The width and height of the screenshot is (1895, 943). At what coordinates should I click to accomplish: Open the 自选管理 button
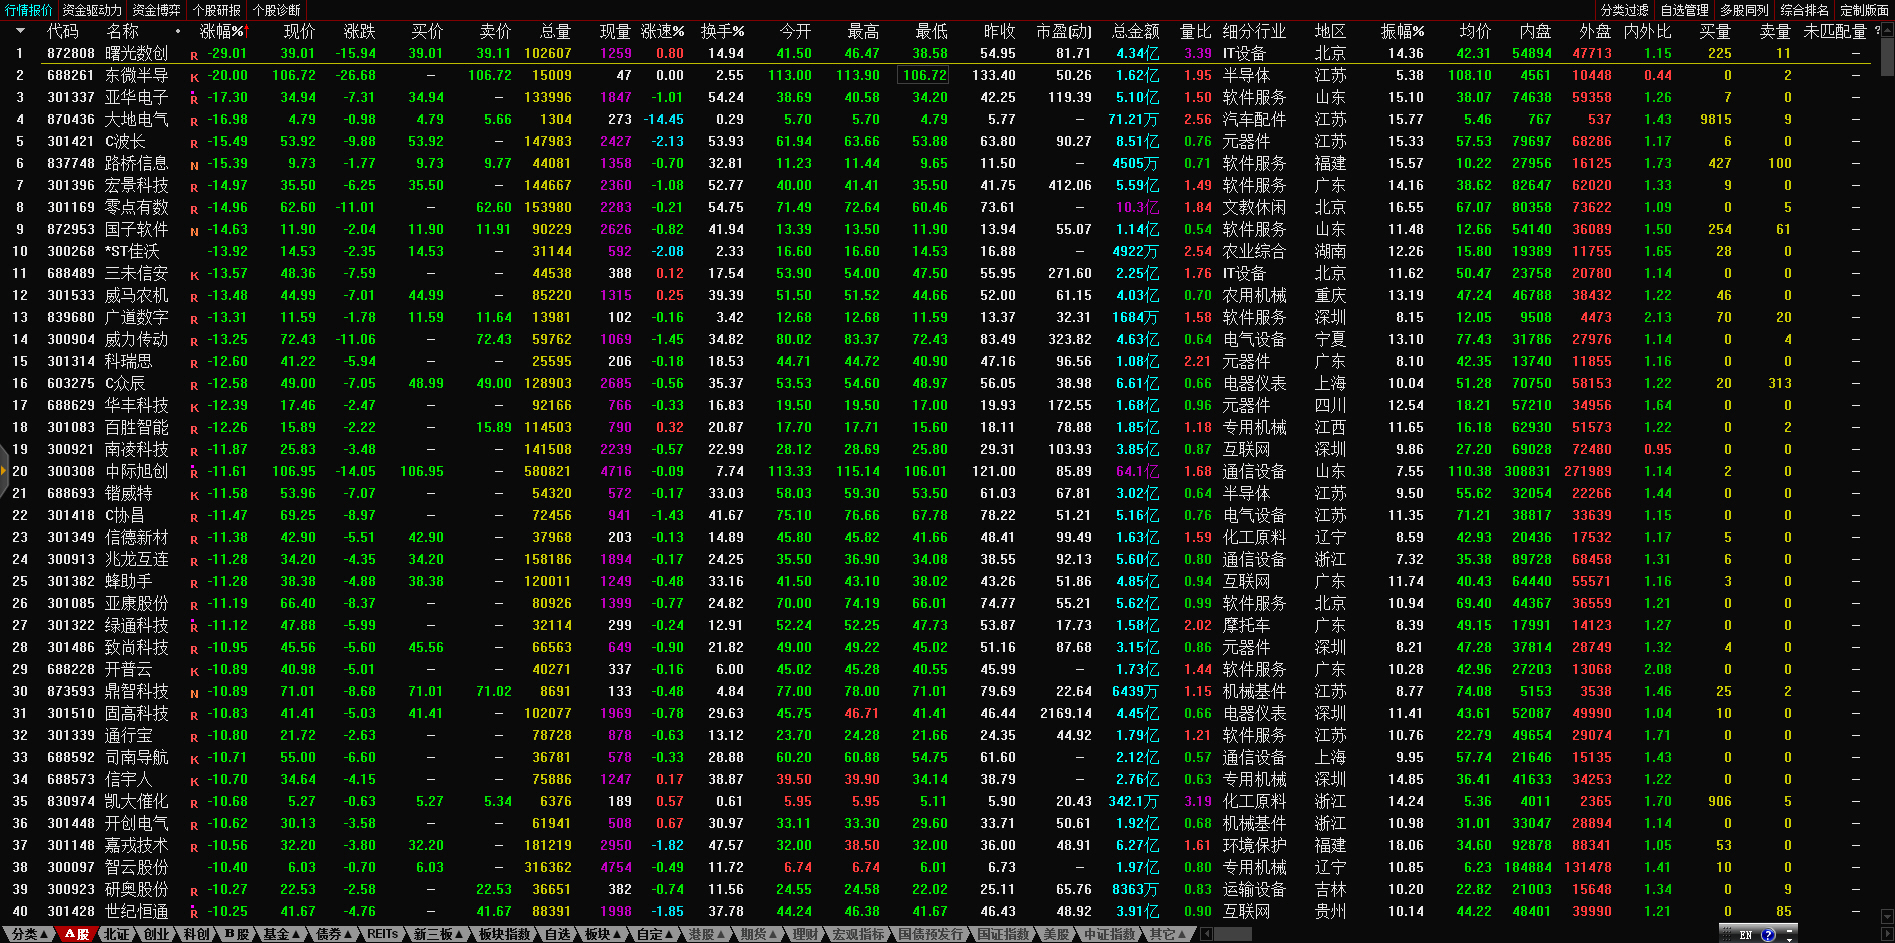point(1684,10)
